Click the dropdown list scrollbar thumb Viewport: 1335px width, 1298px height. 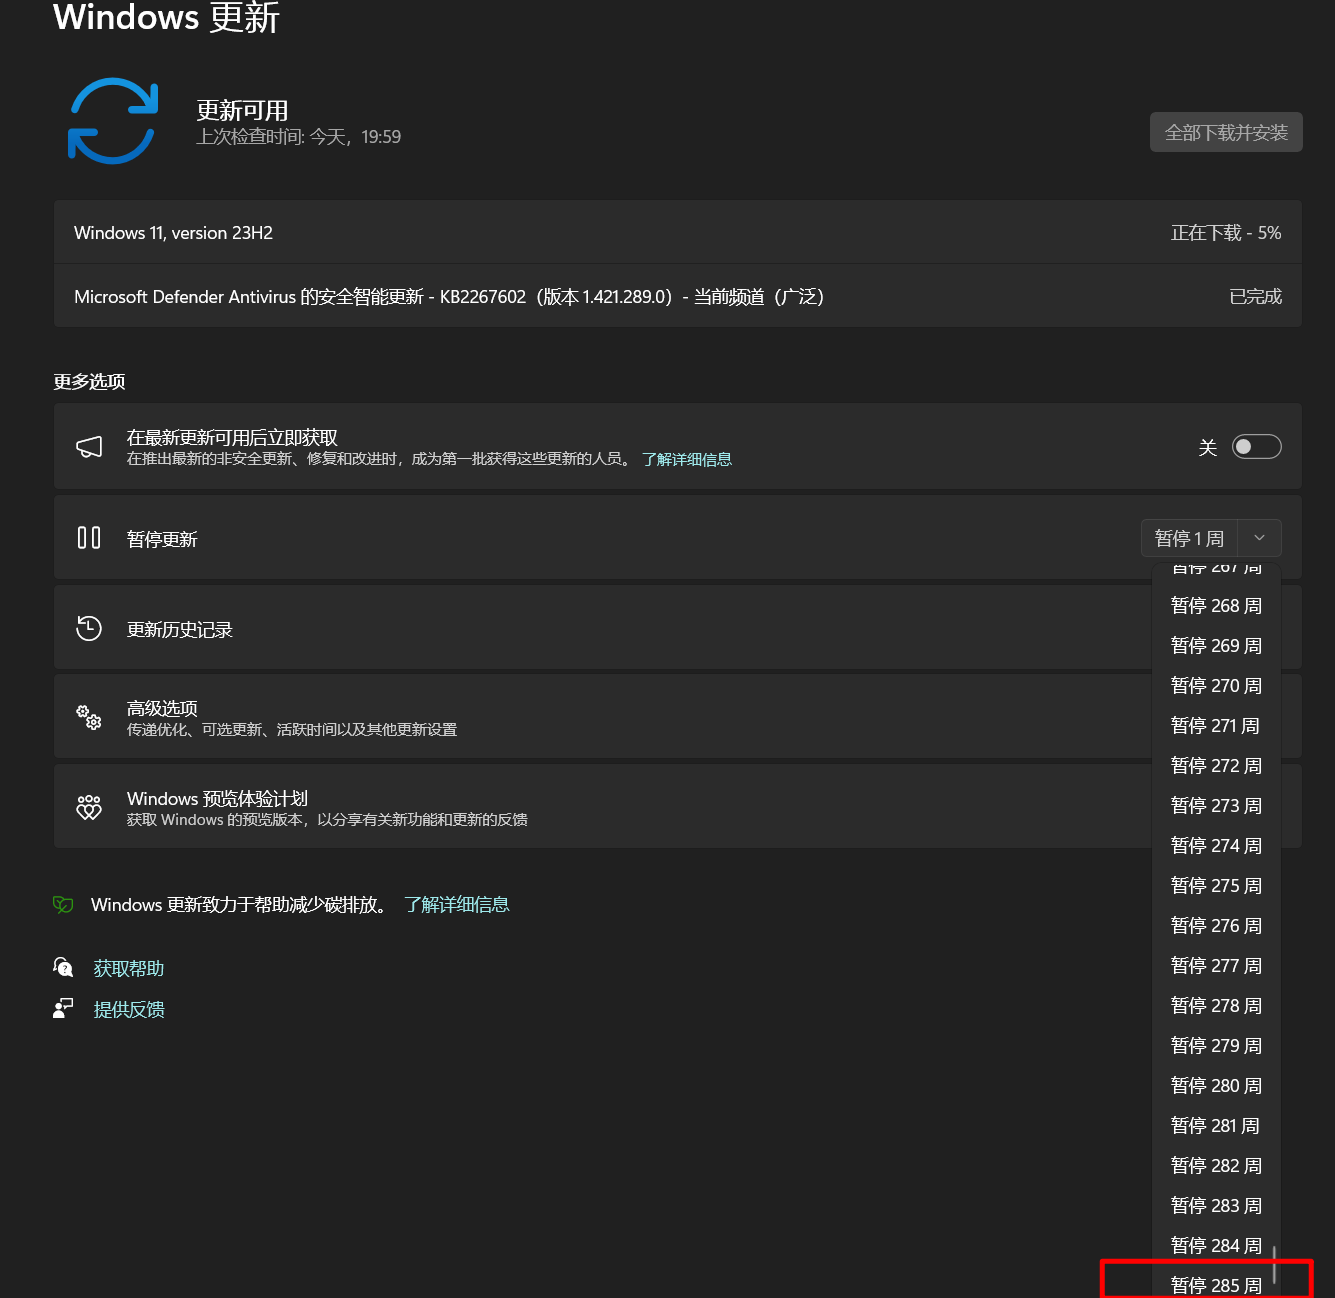coord(1274,1263)
